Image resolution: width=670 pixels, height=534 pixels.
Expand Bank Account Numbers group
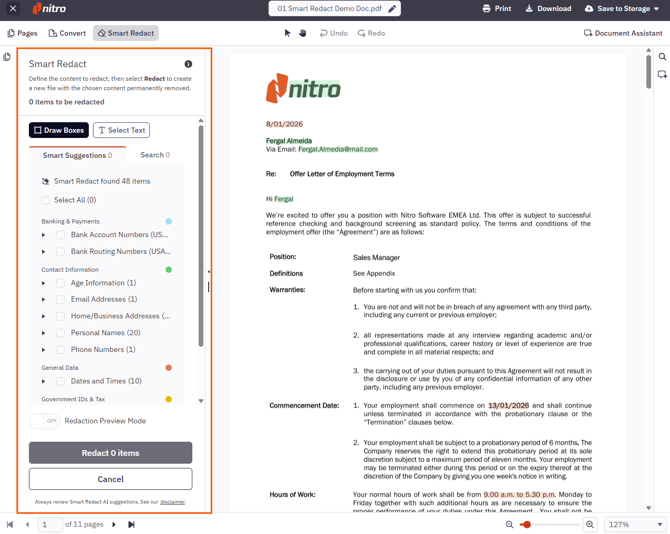coord(44,235)
